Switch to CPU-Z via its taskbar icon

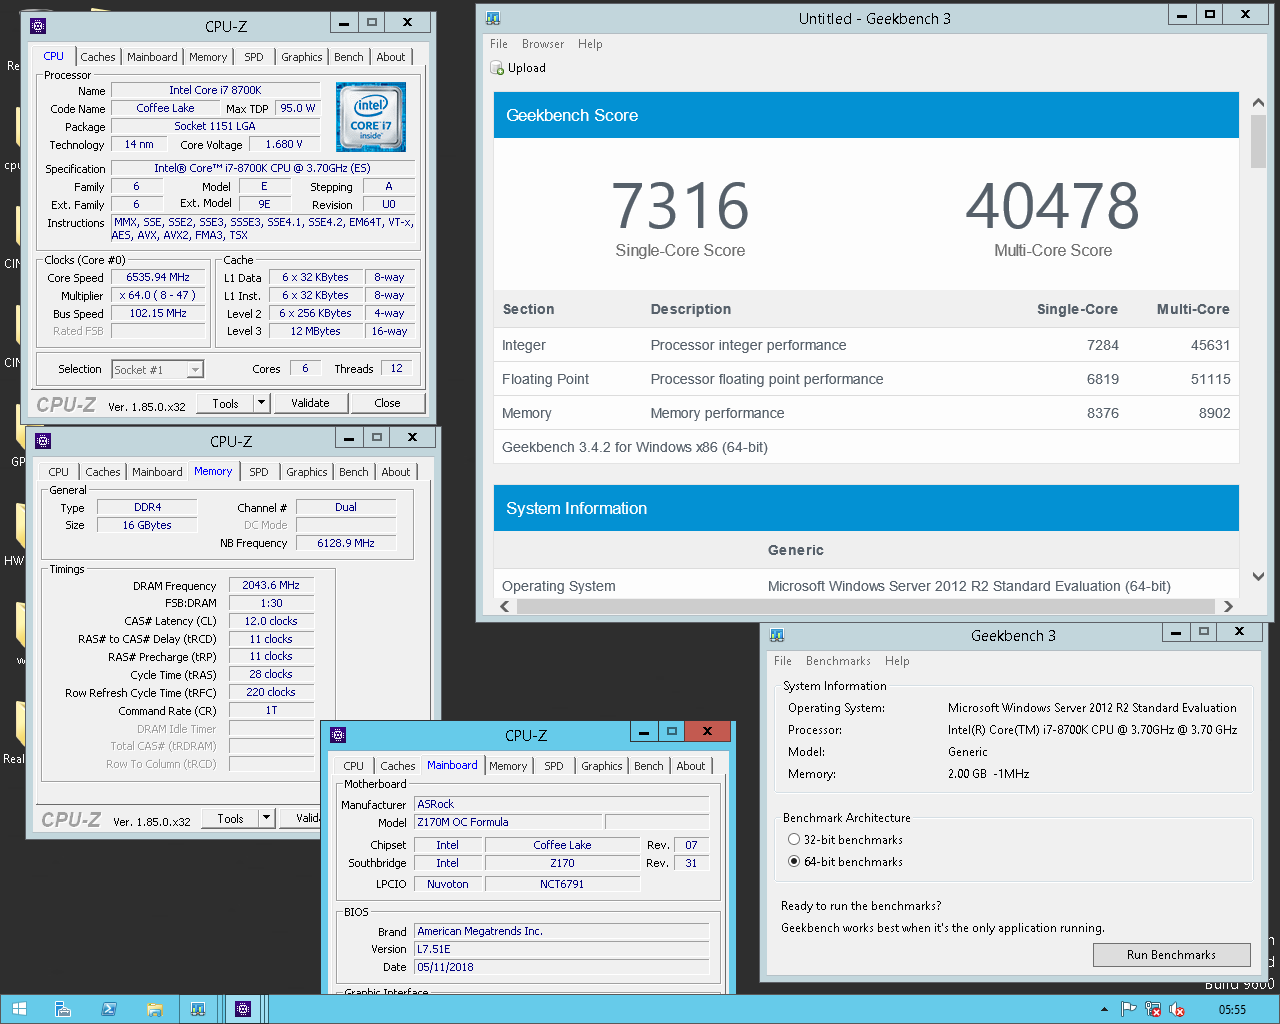click(243, 1009)
